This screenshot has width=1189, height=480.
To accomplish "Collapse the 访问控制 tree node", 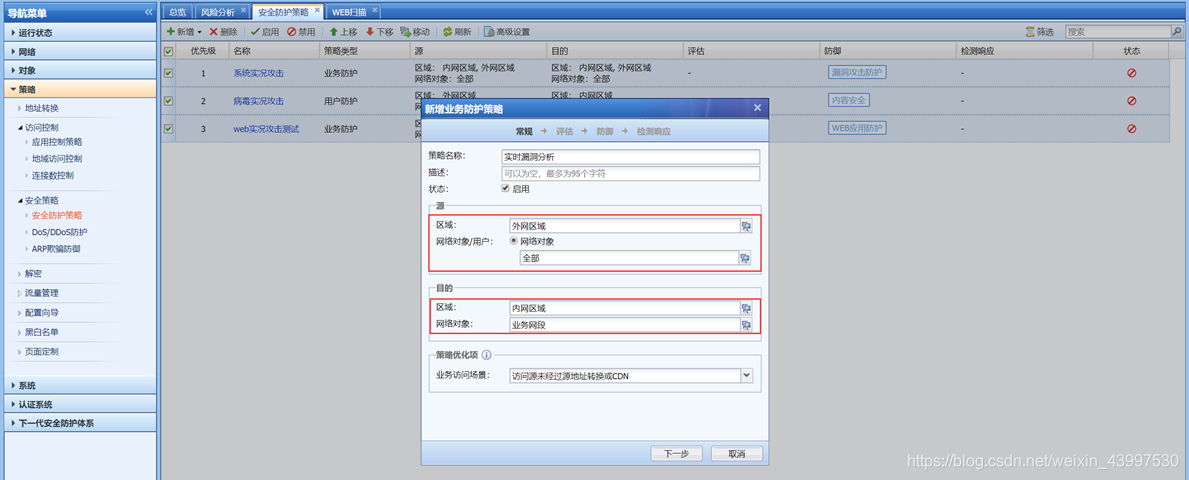I will [x=20, y=127].
